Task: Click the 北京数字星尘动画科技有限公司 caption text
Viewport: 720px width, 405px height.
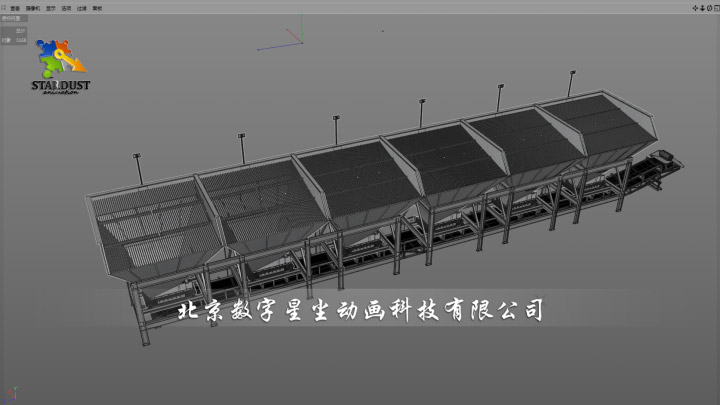Action: (x=360, y=311)
